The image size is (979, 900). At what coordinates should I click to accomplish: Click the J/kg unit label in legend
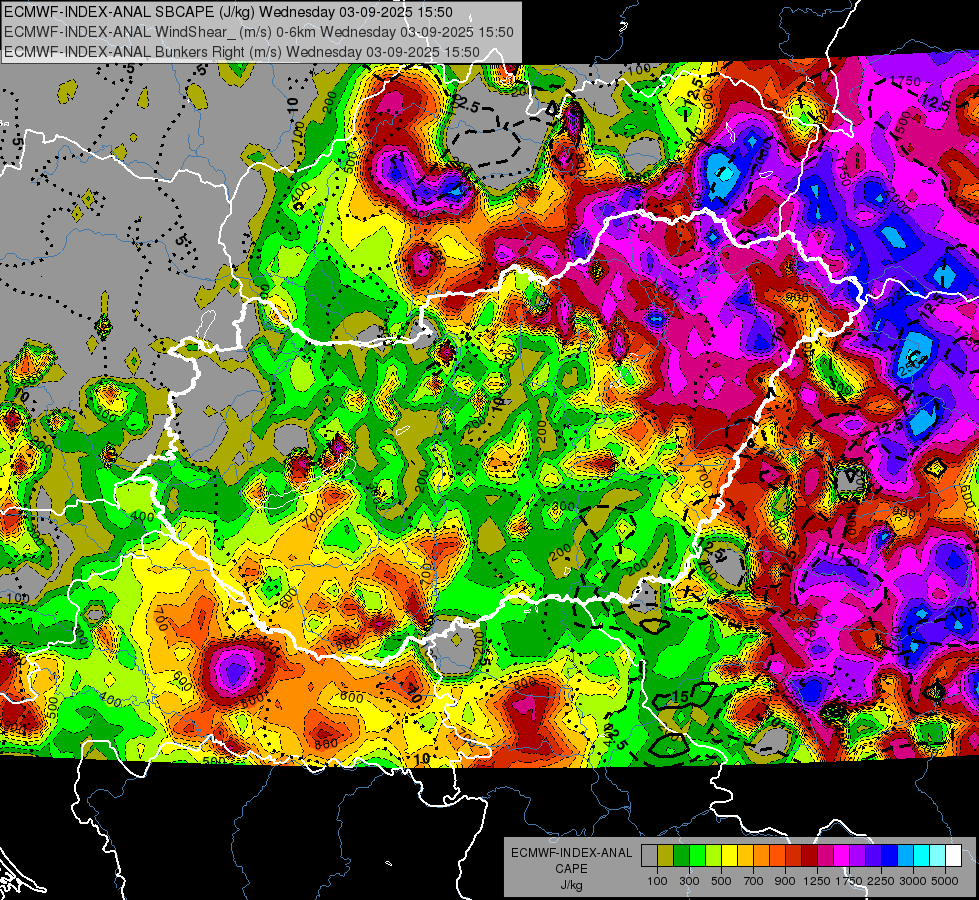[571, 885]
